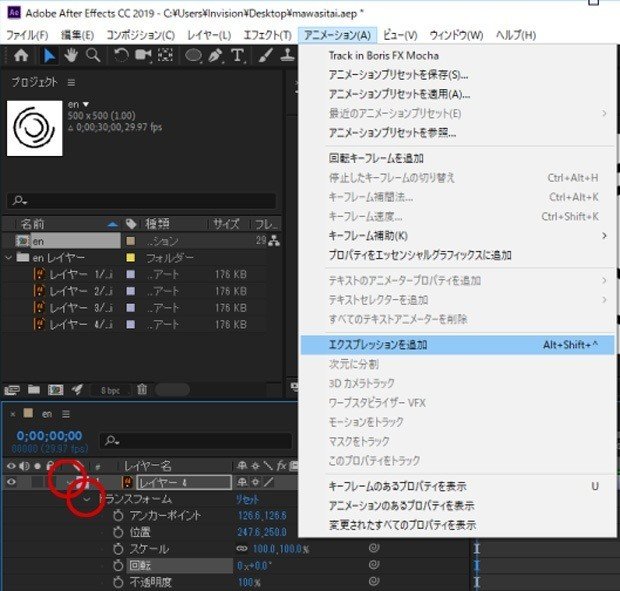The height and width of the screenshot is (591, 620).
Task: Click the 不透明度 value 100%
Action: click(249, 582)
